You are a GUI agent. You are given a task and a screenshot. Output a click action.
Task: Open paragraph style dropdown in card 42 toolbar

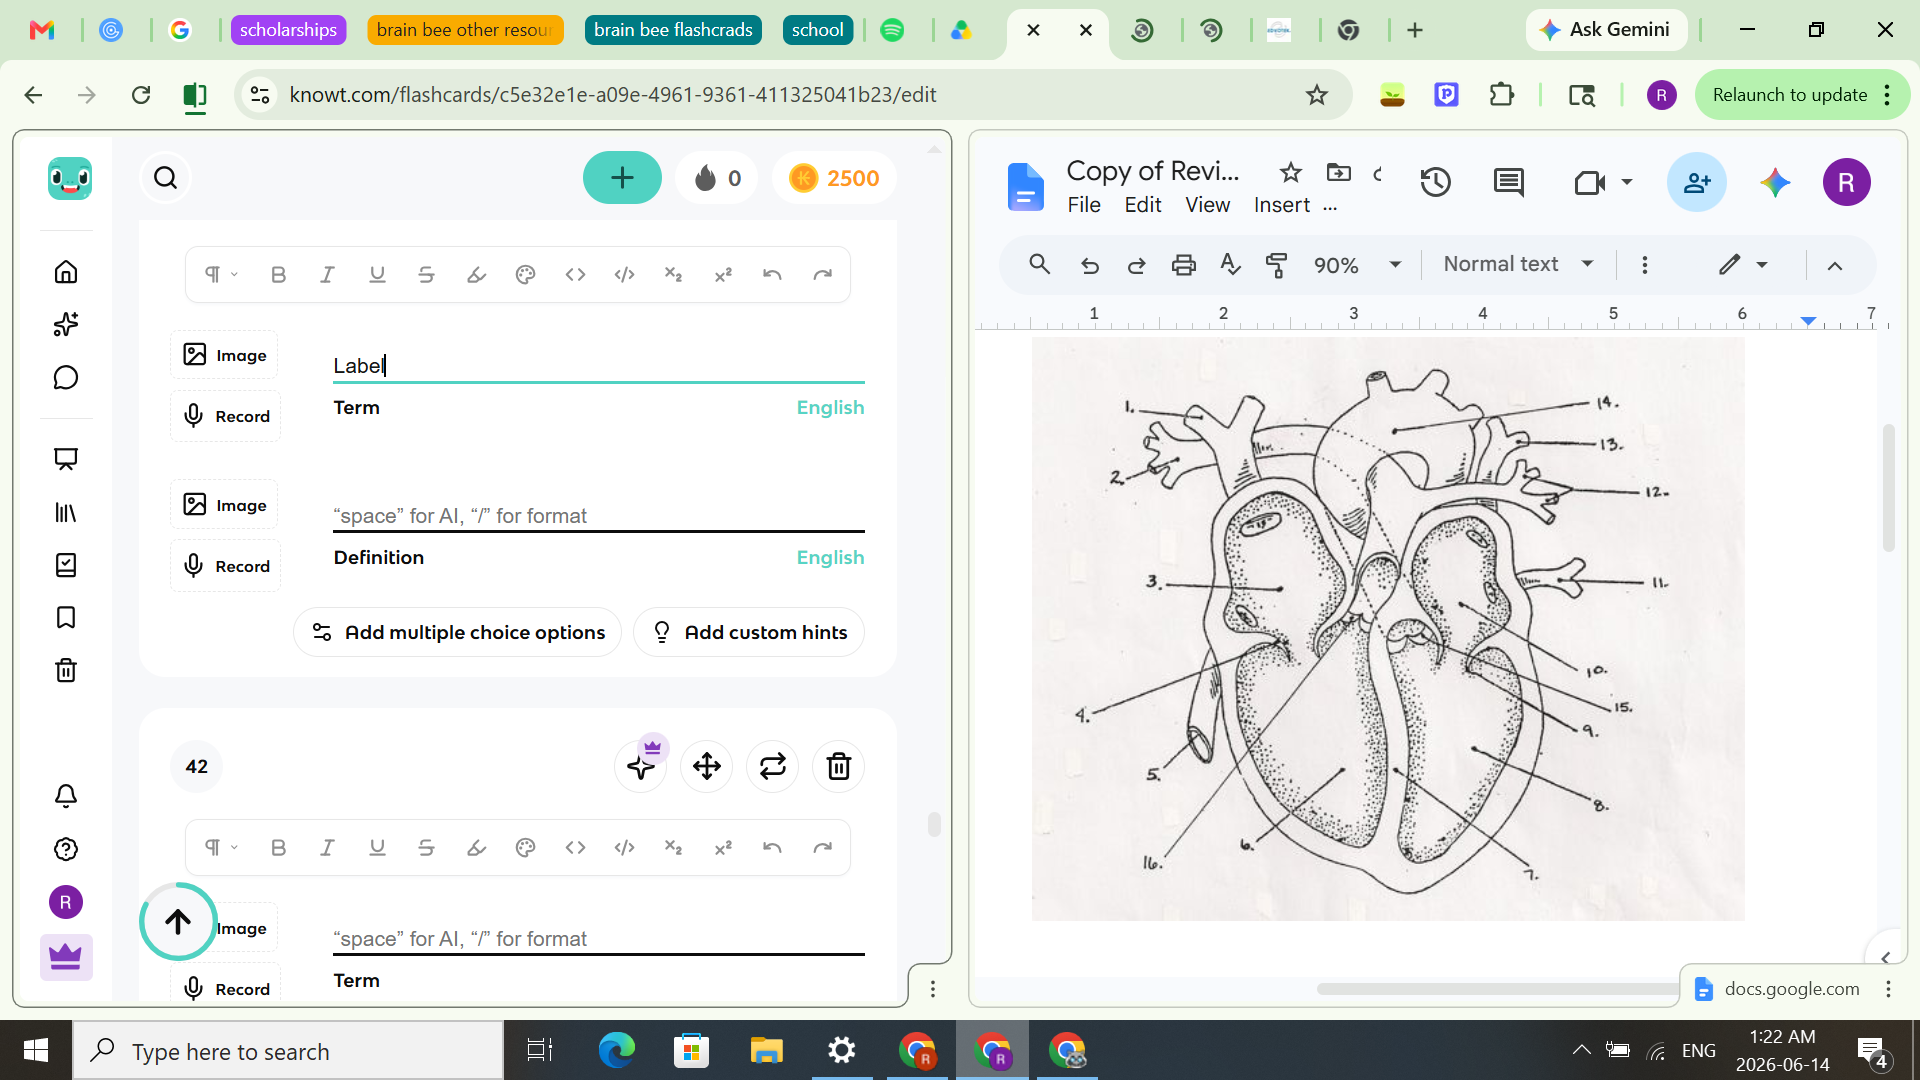pyautogui.click(x=221, y=848)
